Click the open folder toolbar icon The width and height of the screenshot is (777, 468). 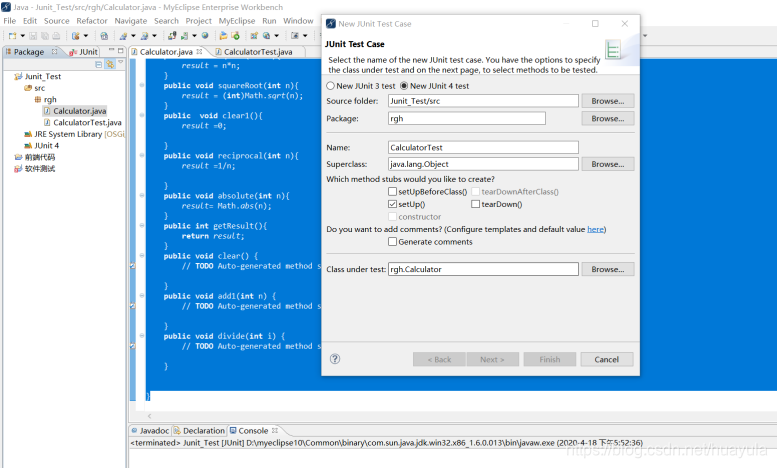pyautogui.click(x=223, y=36)
